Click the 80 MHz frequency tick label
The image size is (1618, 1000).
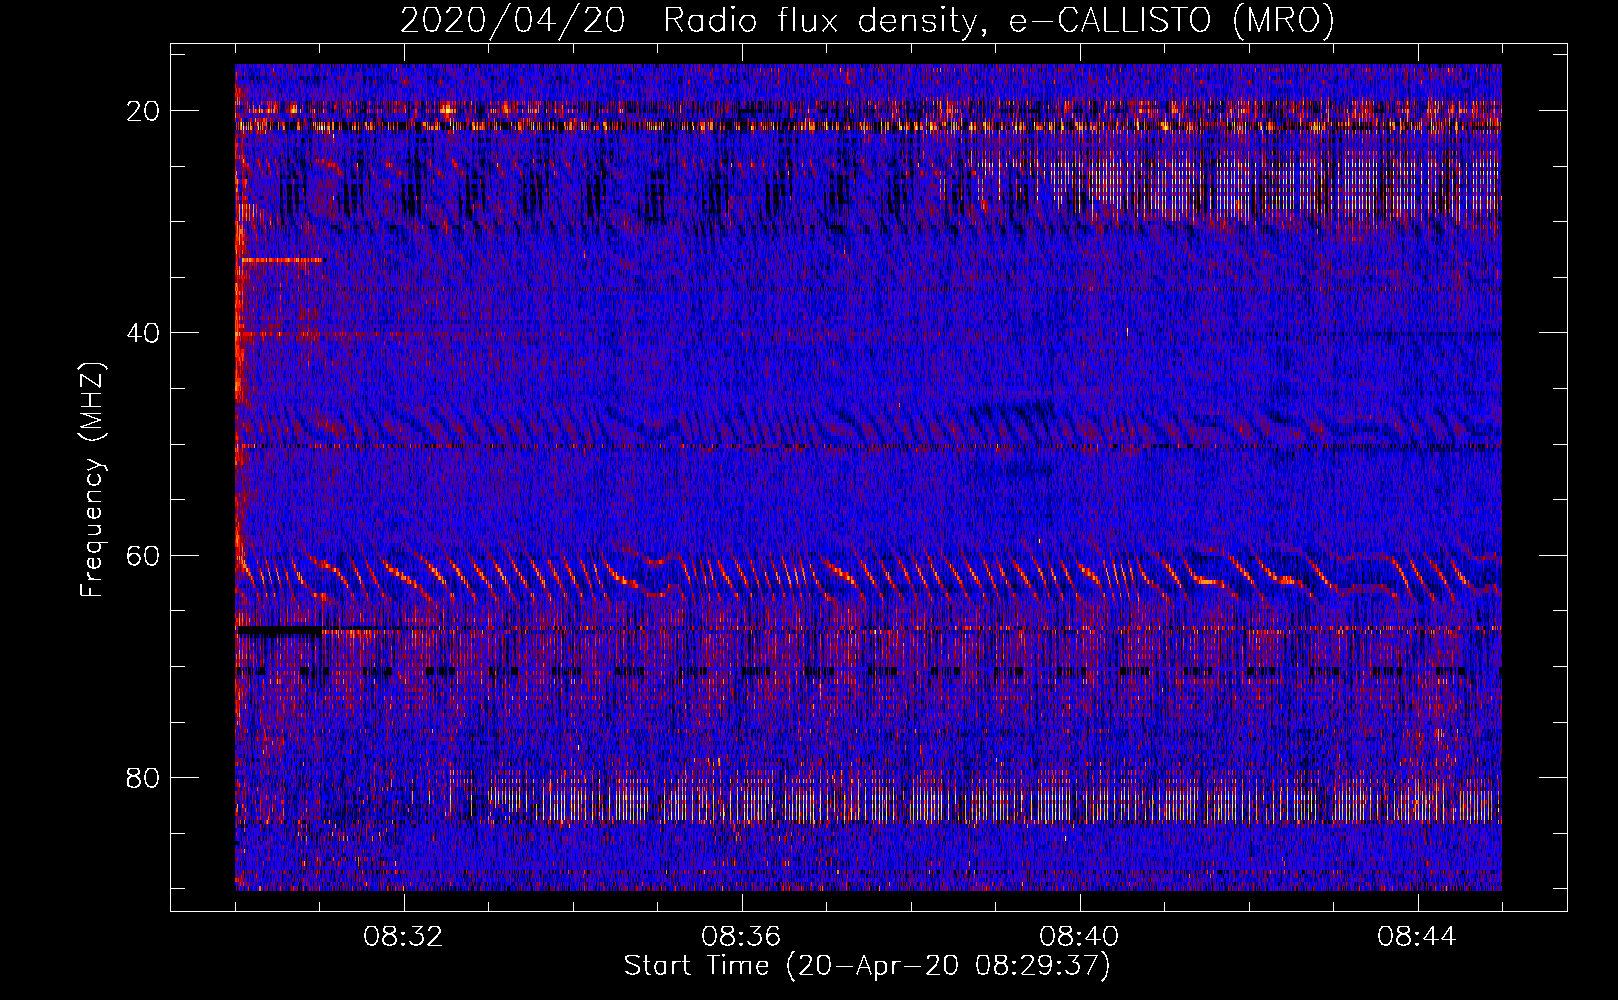pos(144,777)
